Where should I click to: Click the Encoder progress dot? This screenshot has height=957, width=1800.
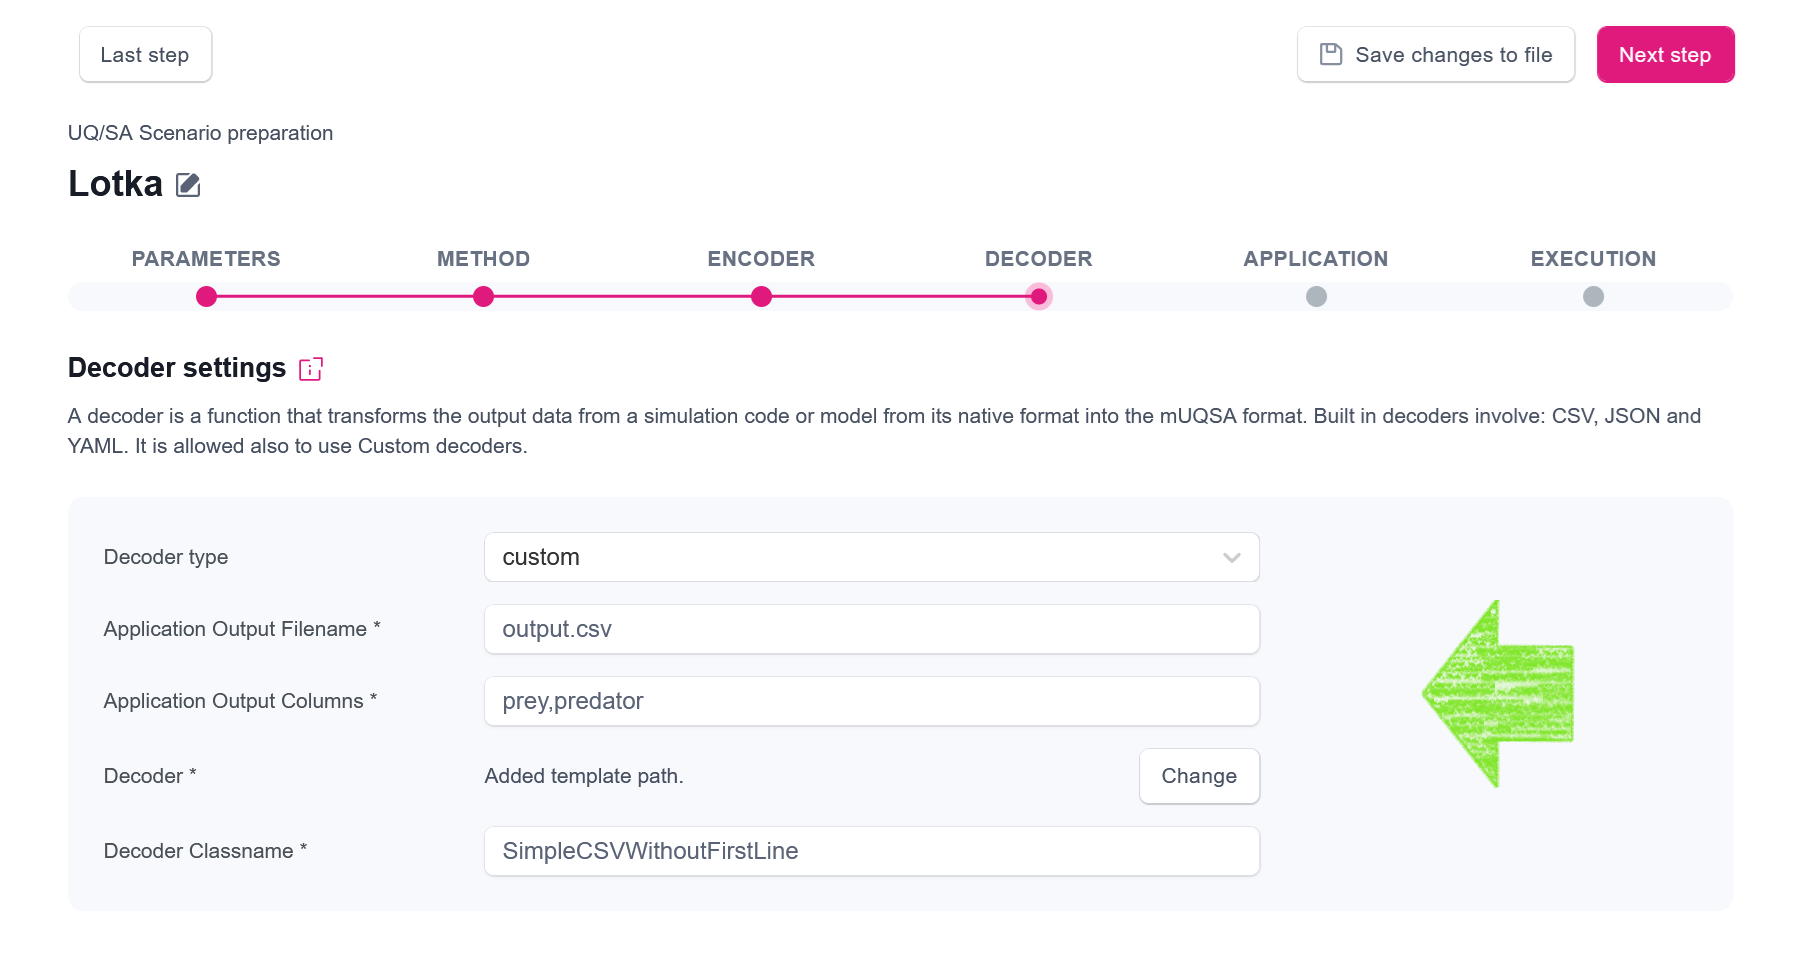(x=761, y=296)
